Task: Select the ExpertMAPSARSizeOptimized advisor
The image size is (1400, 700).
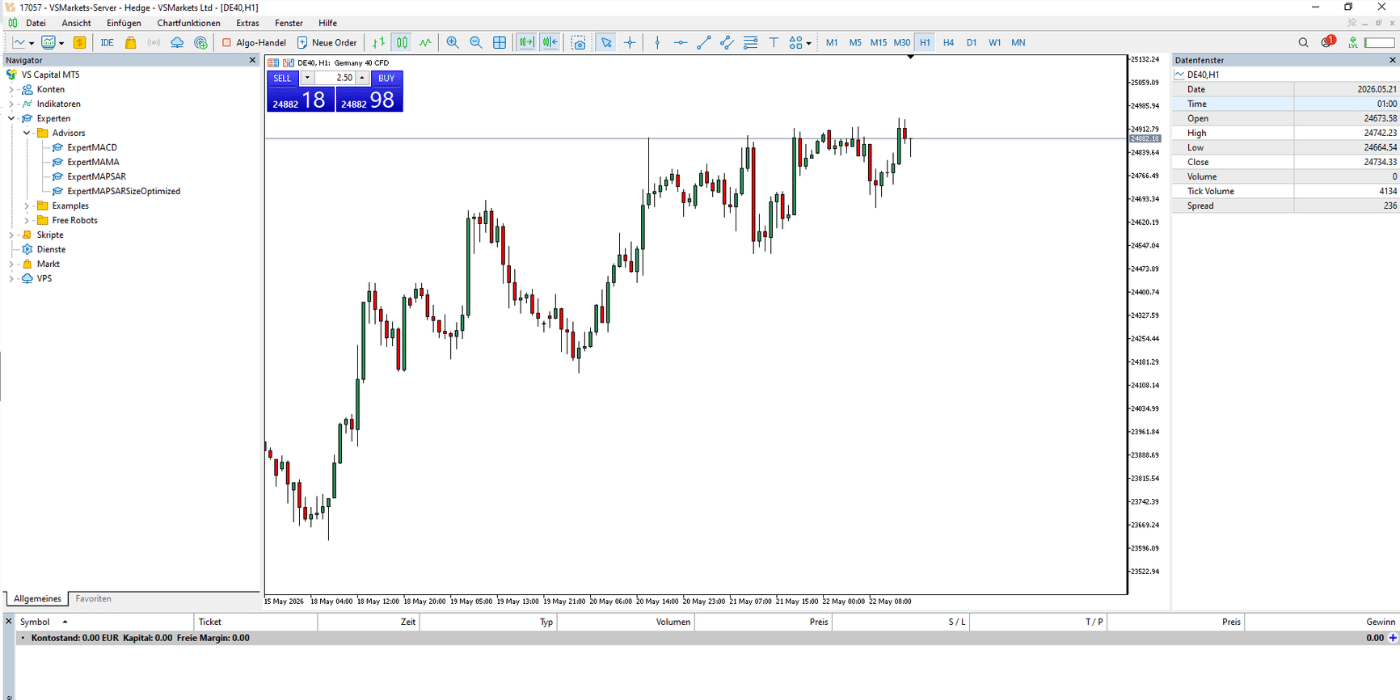Action: (x=124, y=191)
